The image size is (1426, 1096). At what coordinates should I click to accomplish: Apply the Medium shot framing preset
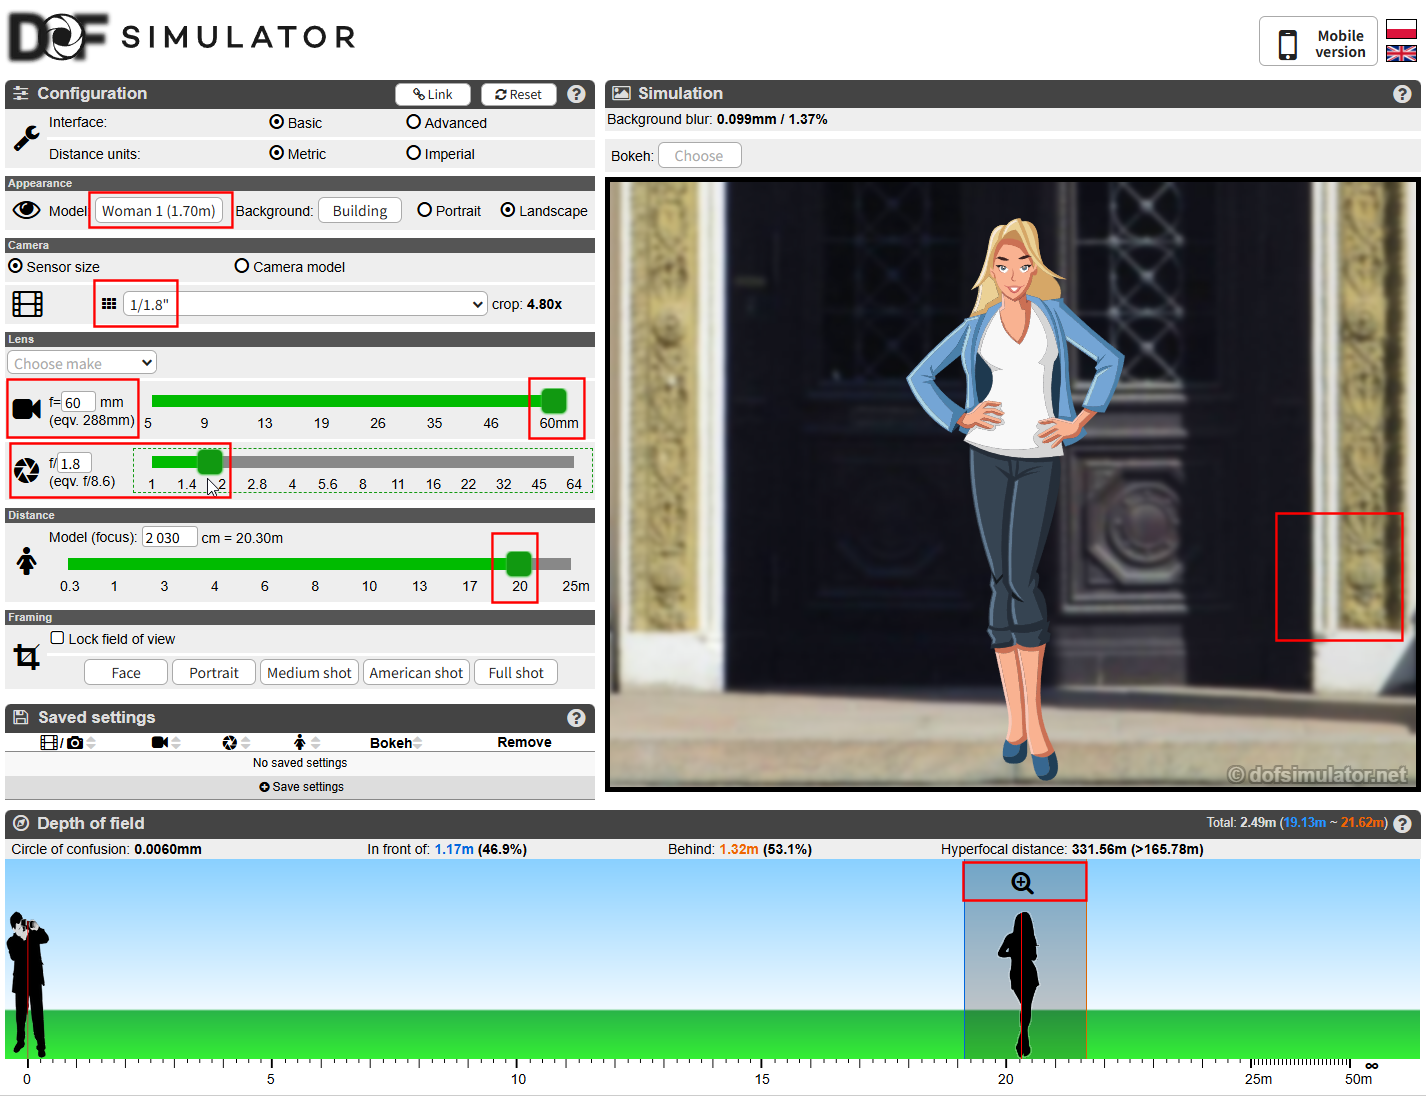[x=309, y=673]
